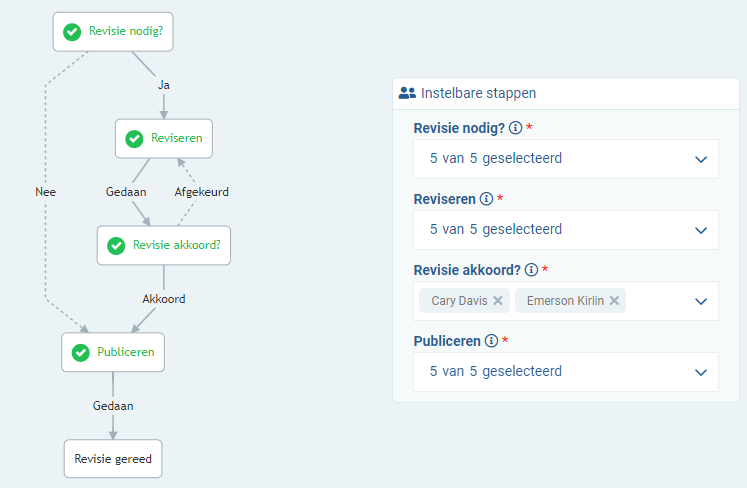Remove Cary Davis from Revisie akkoord?

[x=497, y=300]
